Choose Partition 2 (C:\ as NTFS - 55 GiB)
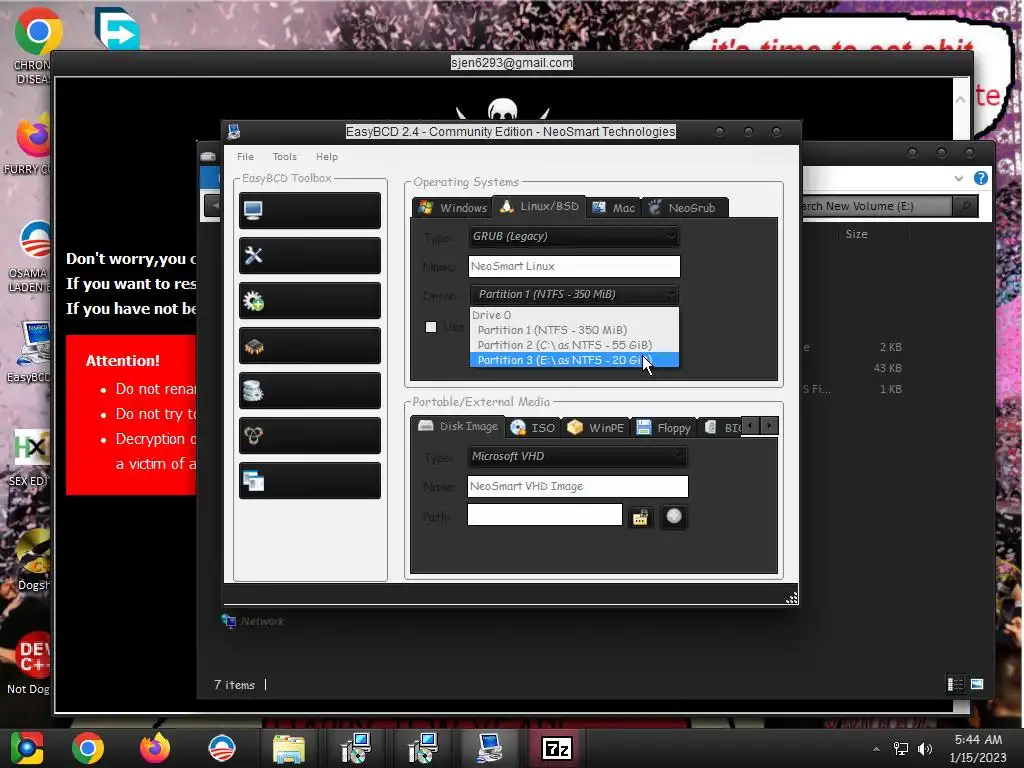This screenshot has width=1024, height=768. click(574, 345)
